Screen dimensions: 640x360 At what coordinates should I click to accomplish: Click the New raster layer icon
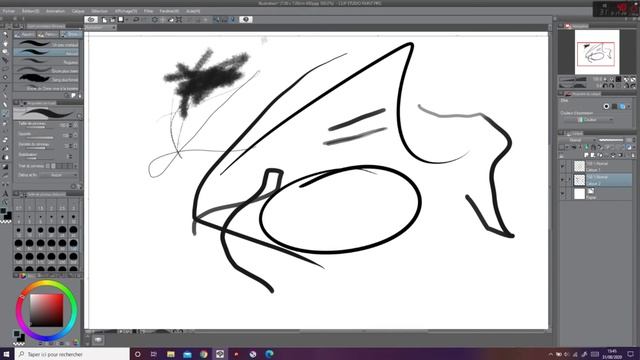(x=587, y=156)
